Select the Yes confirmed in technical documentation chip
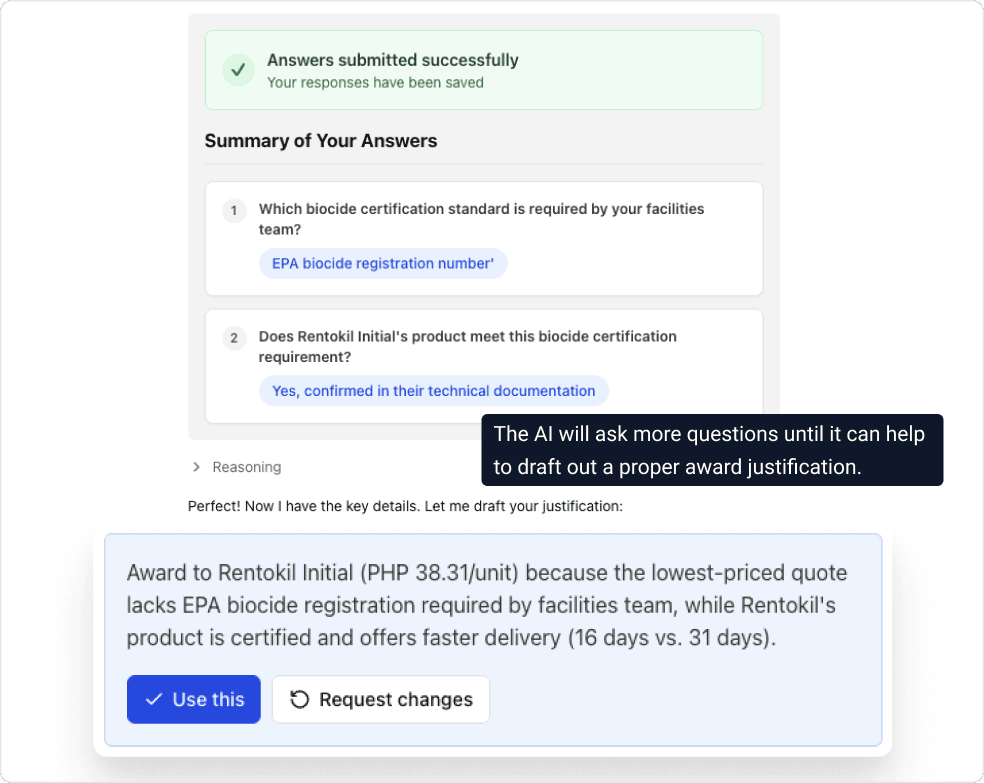The image size is (984, 783). (x=433, y=390)
